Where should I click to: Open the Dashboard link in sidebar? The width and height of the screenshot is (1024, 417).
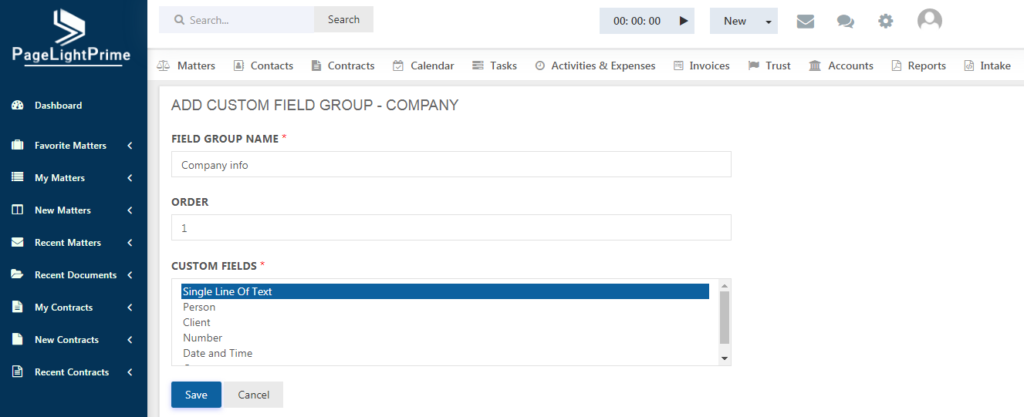tap(58, 105)
